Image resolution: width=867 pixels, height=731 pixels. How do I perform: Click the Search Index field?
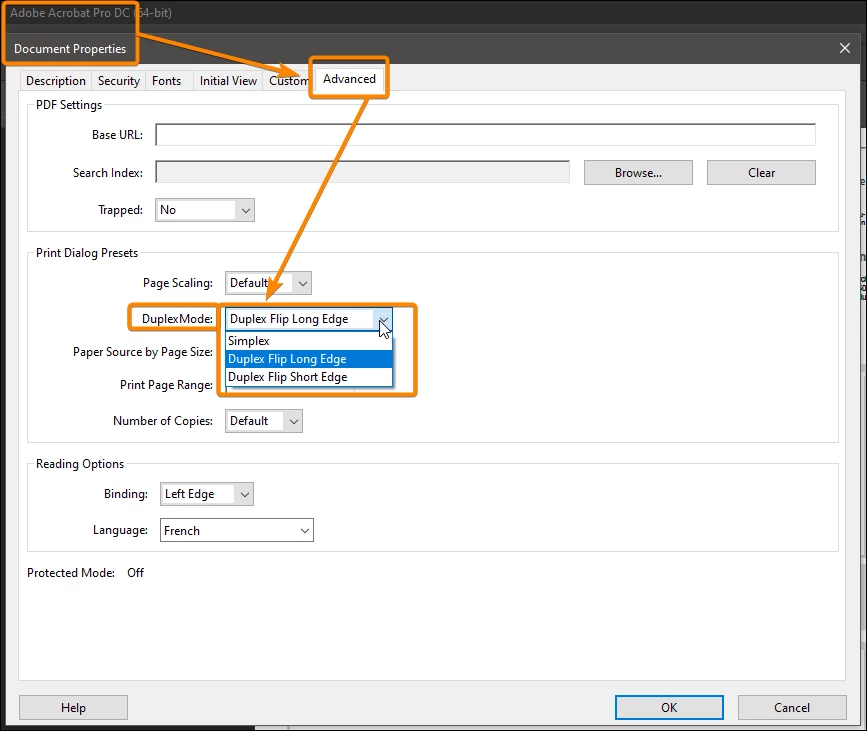pyautogui.click(x=363, y=173)
